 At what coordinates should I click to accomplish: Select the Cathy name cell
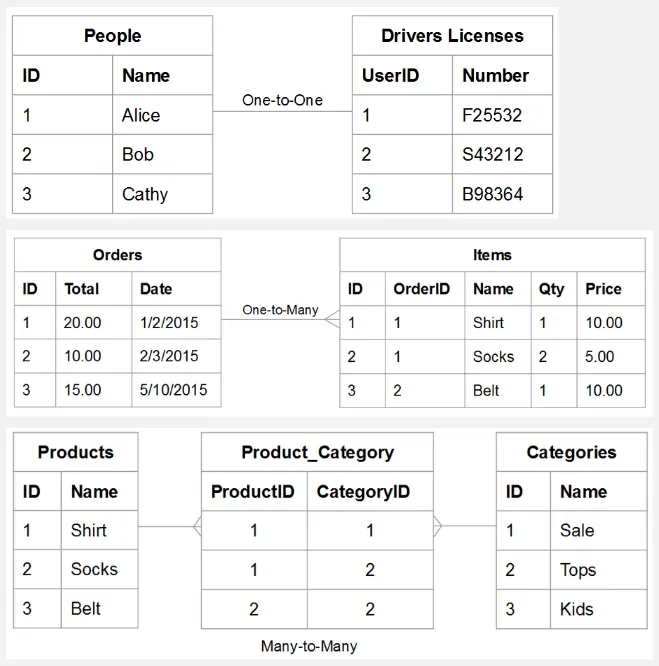145,194
